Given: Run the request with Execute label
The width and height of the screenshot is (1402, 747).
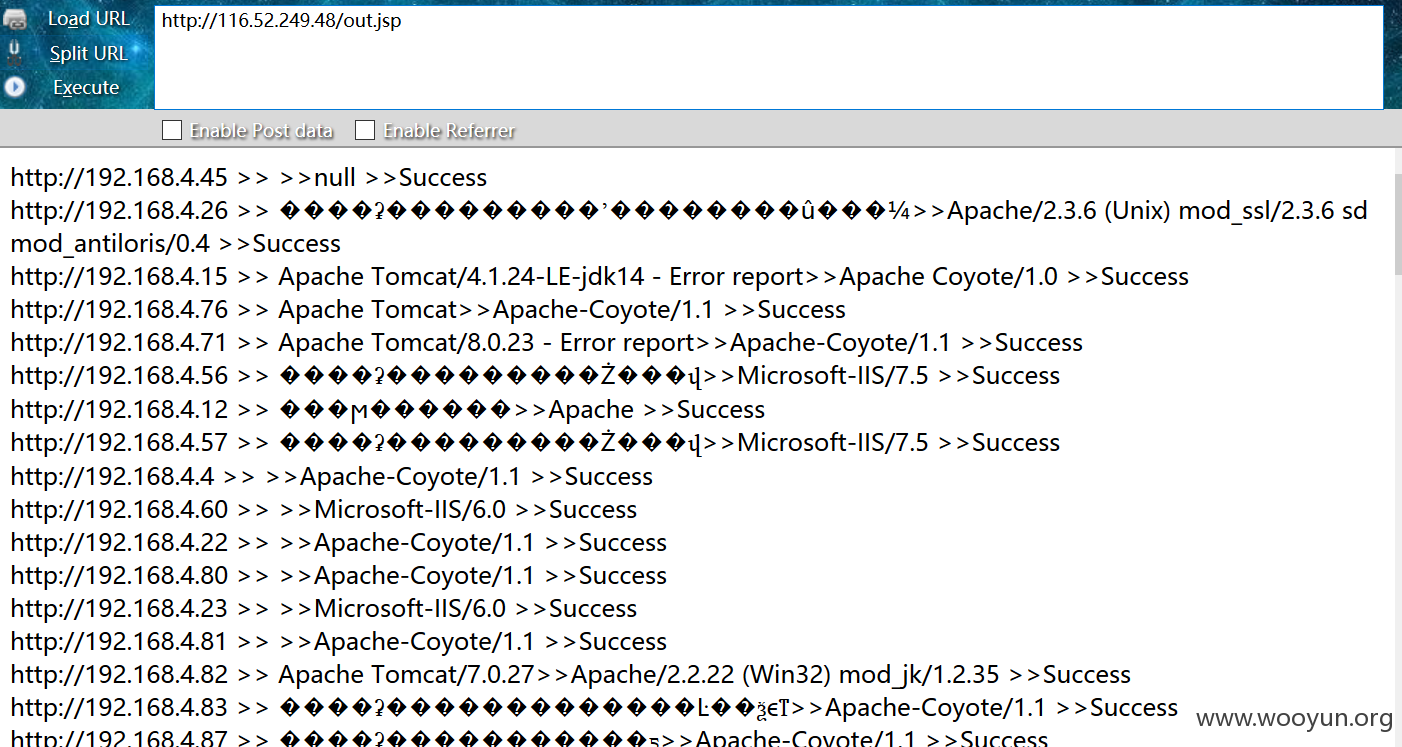Looking at the screenshot, I should [86, 87].
